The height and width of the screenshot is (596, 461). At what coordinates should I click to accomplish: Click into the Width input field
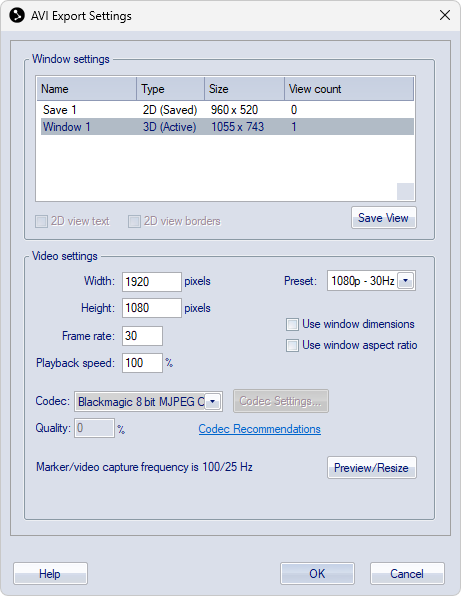coord(152,282)
